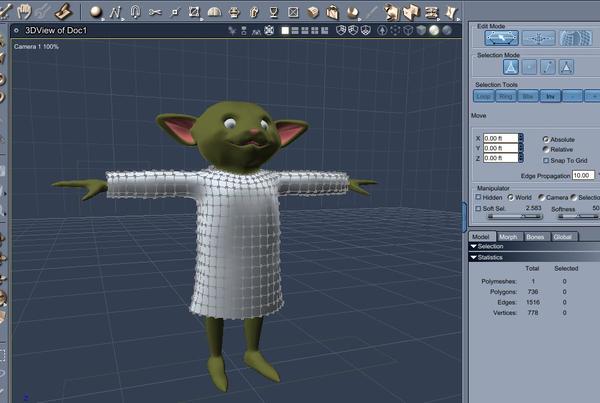
Task: Click the last toolbar icon on the right
Action: (452, 12)
